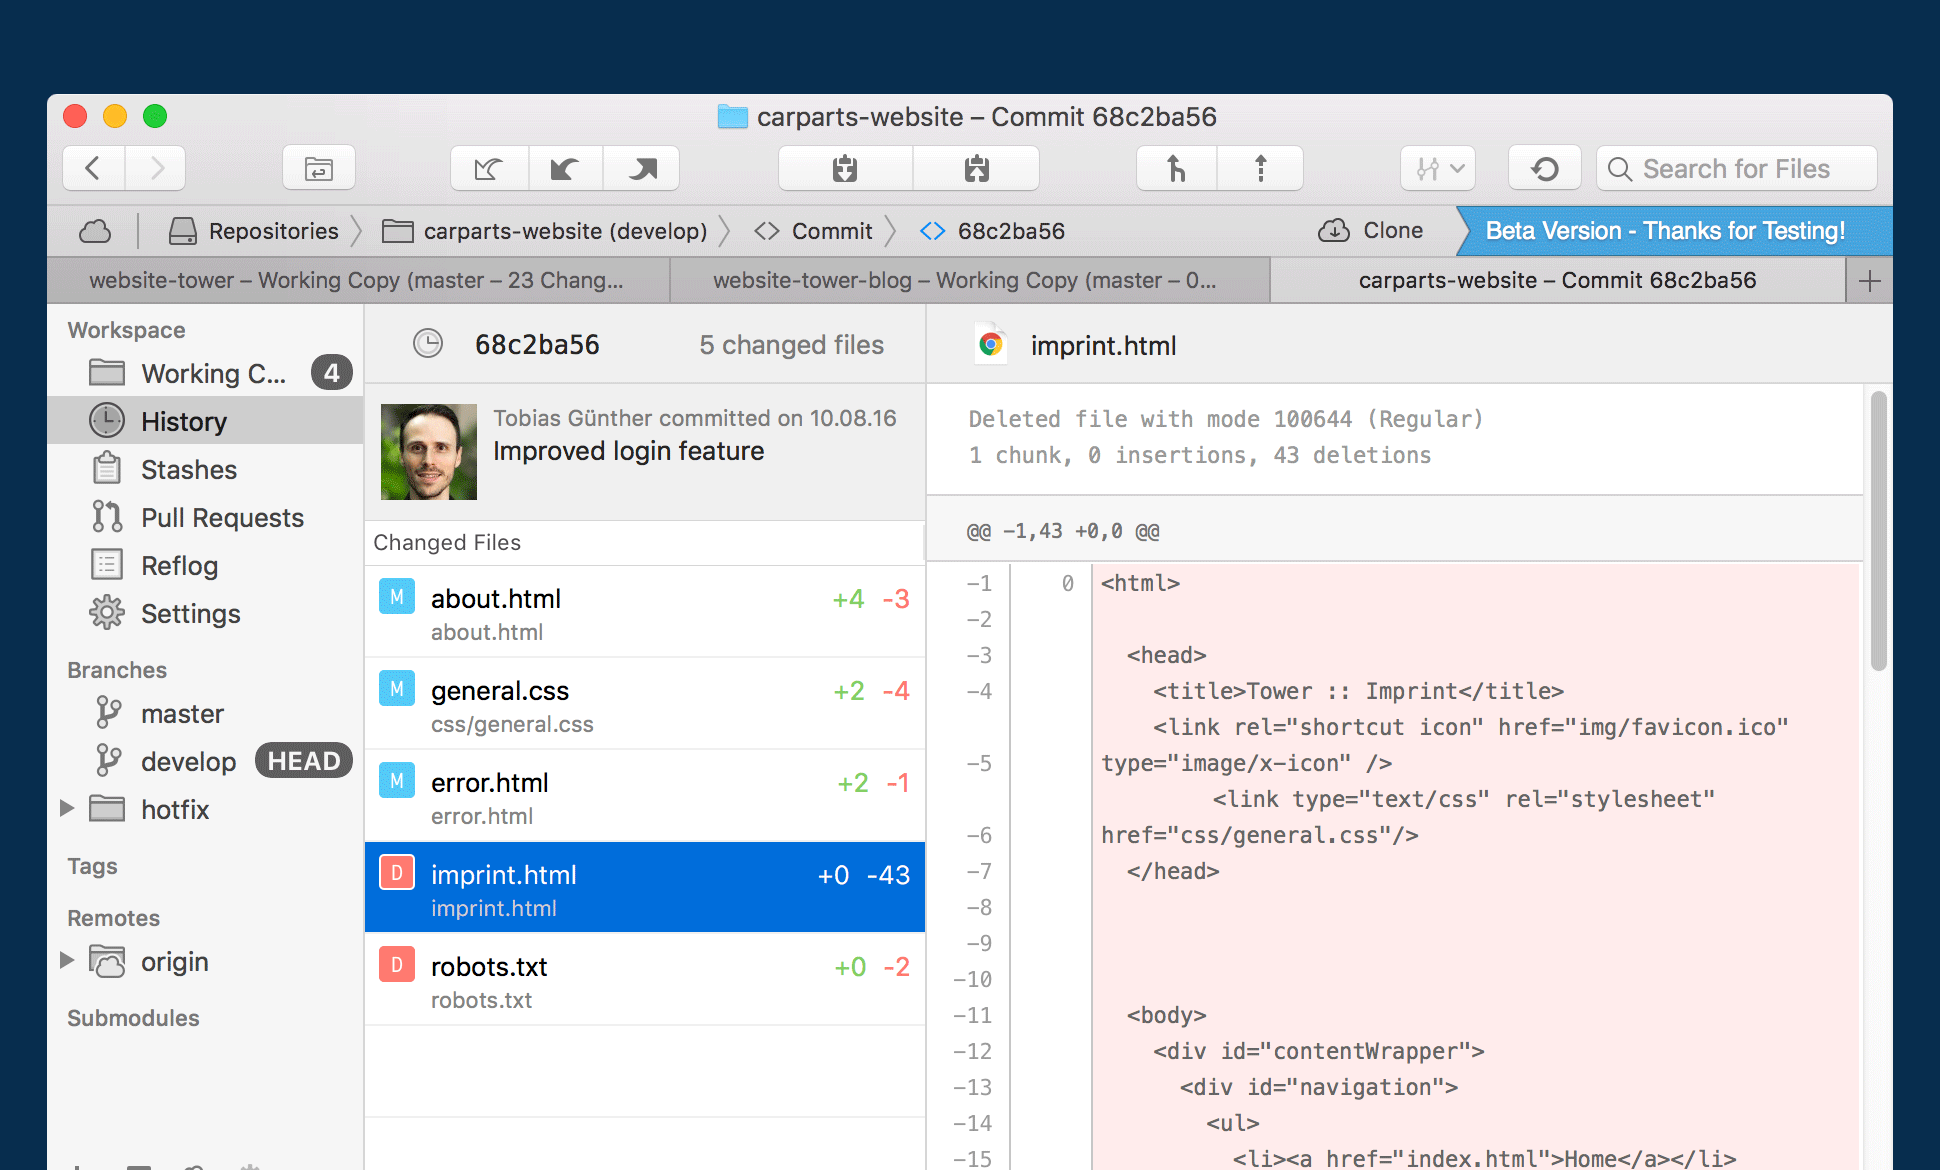
Task: Switch to website-tower-blog Working Copy tab
Action: tap(964, 281)
